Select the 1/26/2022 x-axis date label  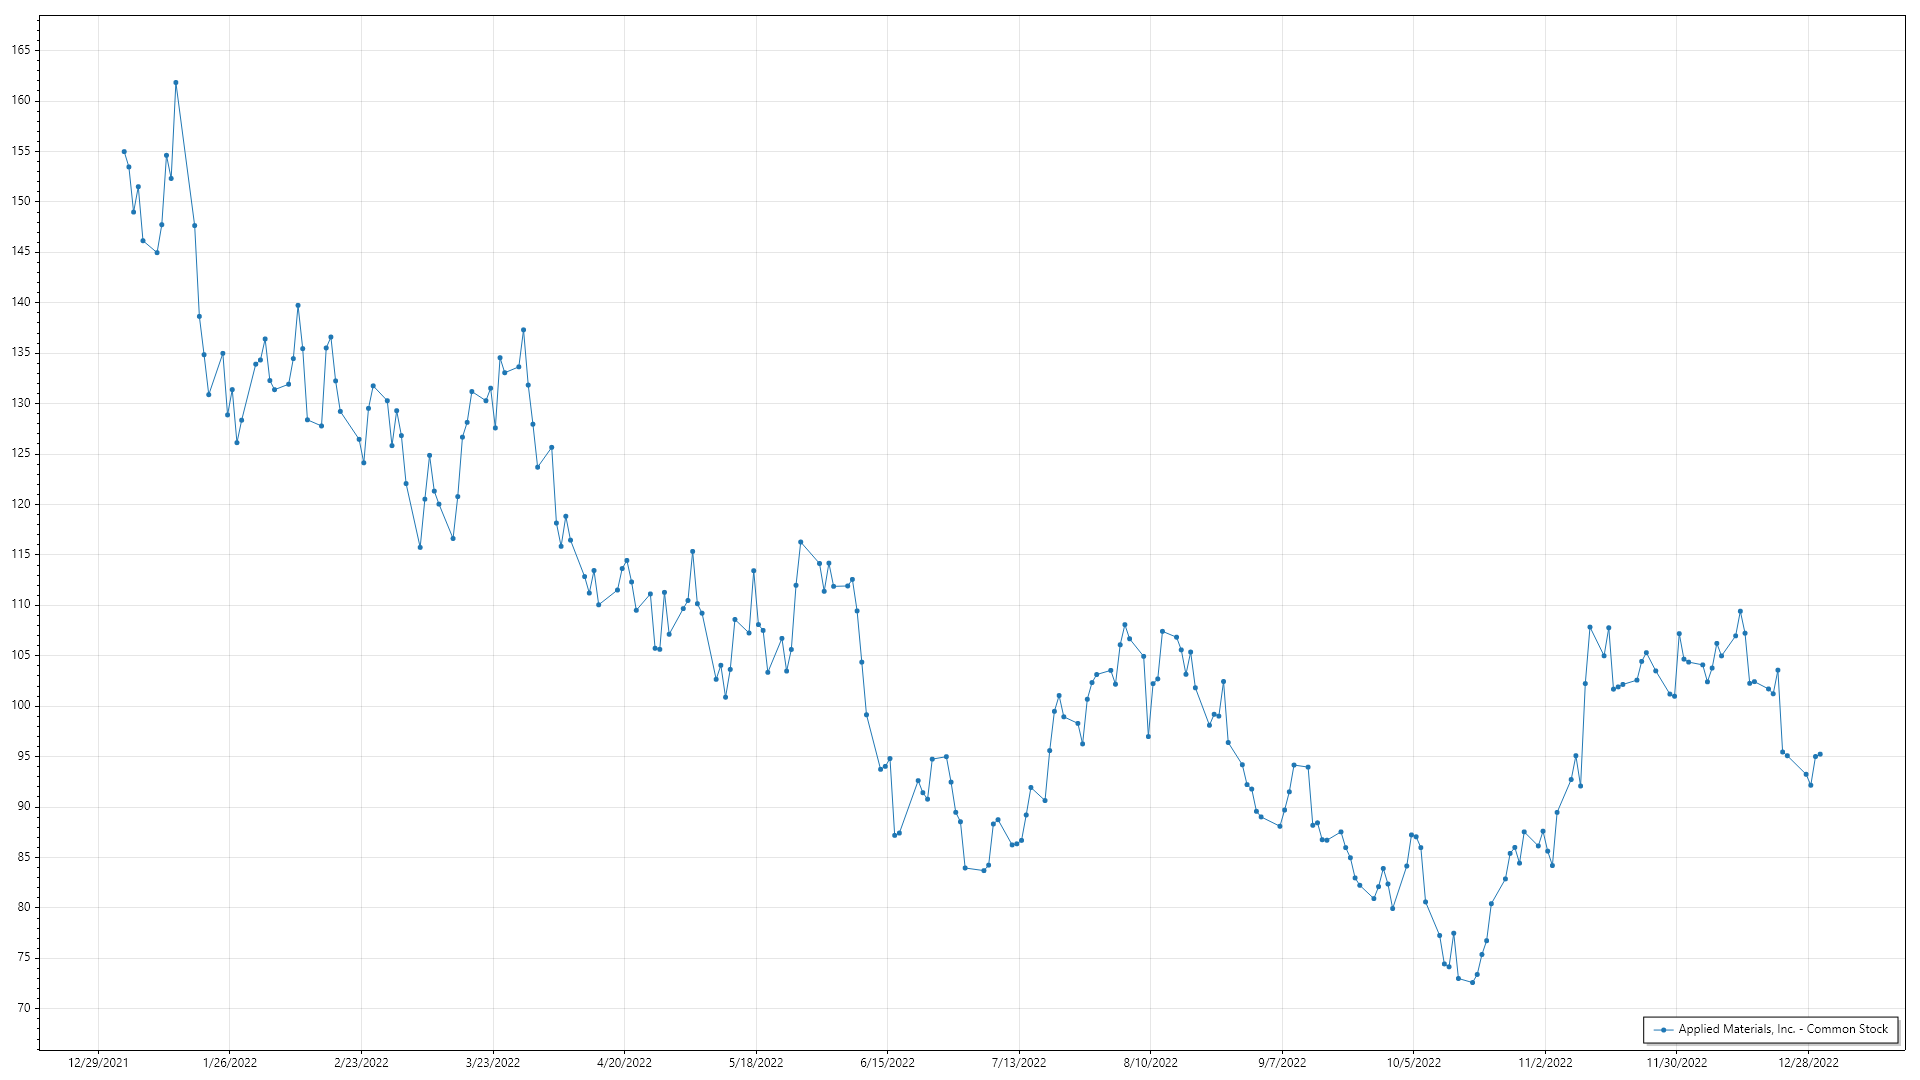(x=230, y=1063)
